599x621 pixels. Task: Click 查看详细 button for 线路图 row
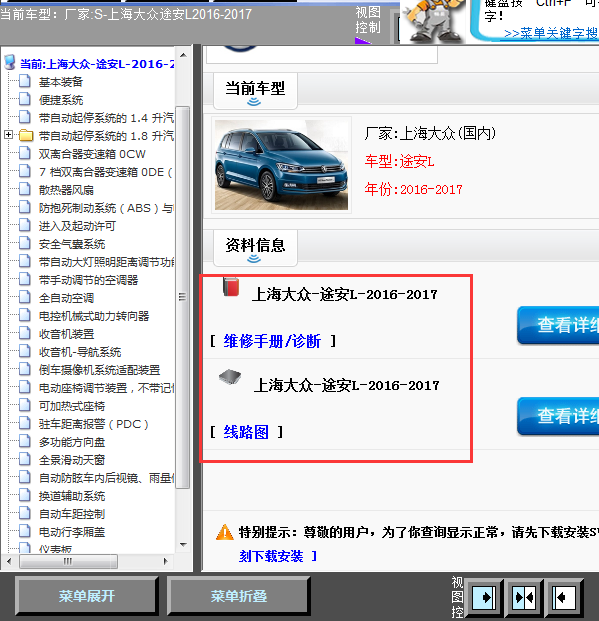tap(558, 416)
